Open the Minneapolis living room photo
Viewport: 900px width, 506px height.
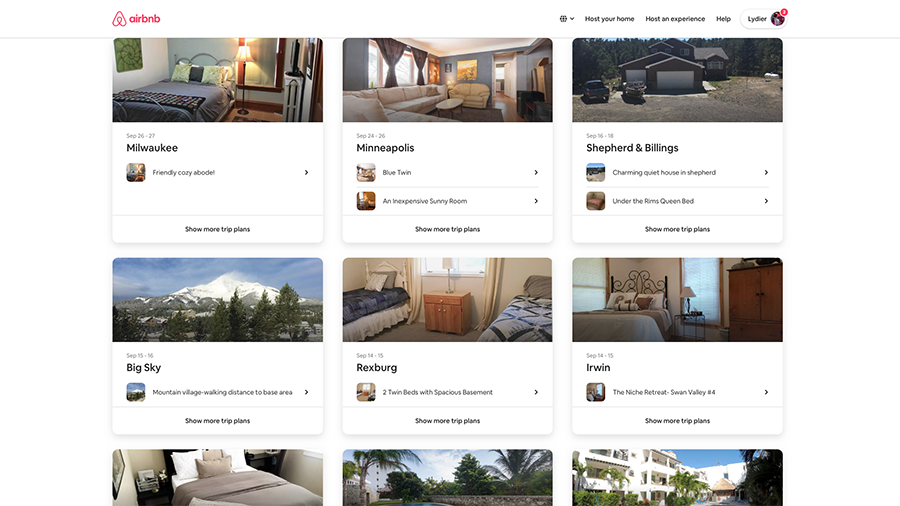point(448,80)
